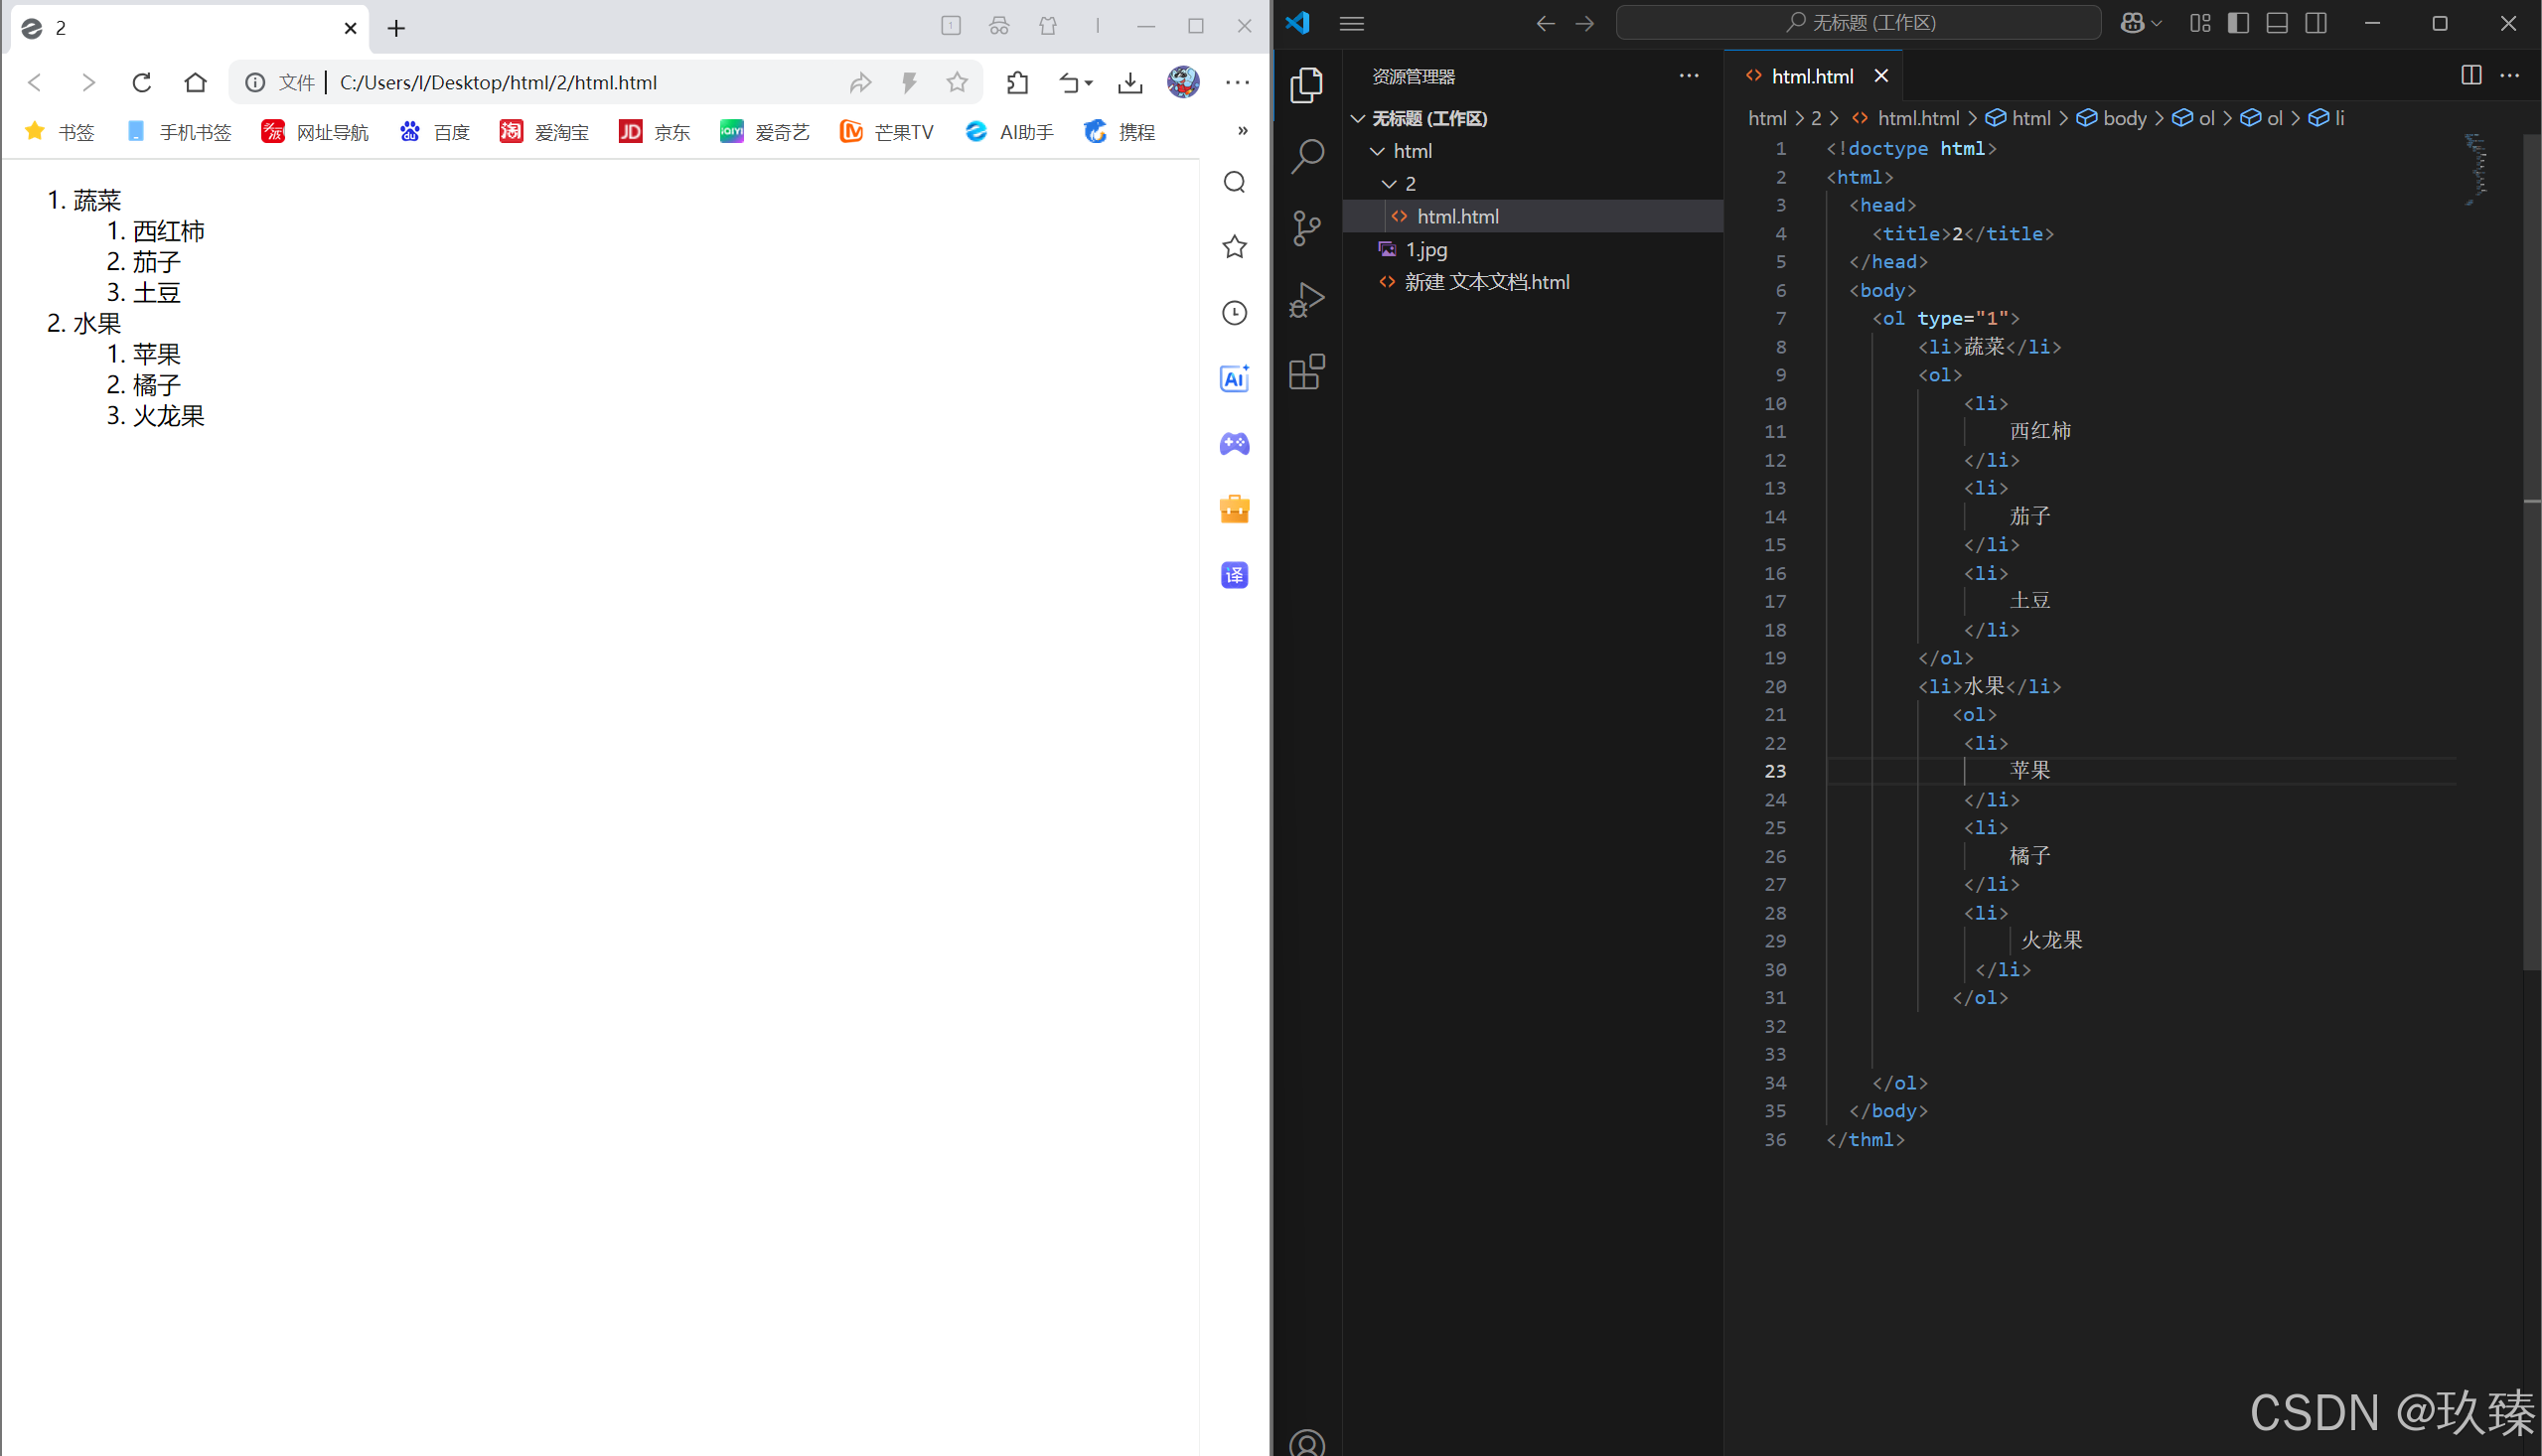Click the Explorer files icon
This screenshot has height=1456, width=2542.
(1307, 85)
